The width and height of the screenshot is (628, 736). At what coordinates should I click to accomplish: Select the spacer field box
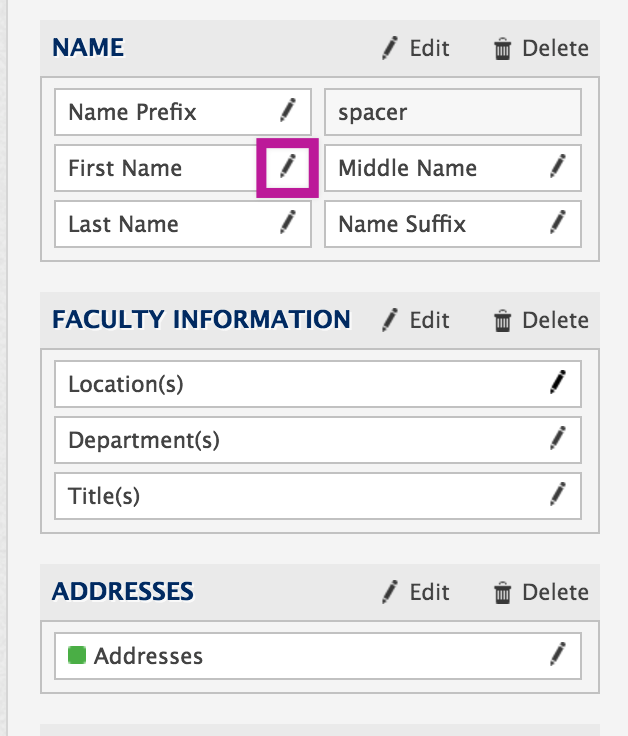pos(453,112)
